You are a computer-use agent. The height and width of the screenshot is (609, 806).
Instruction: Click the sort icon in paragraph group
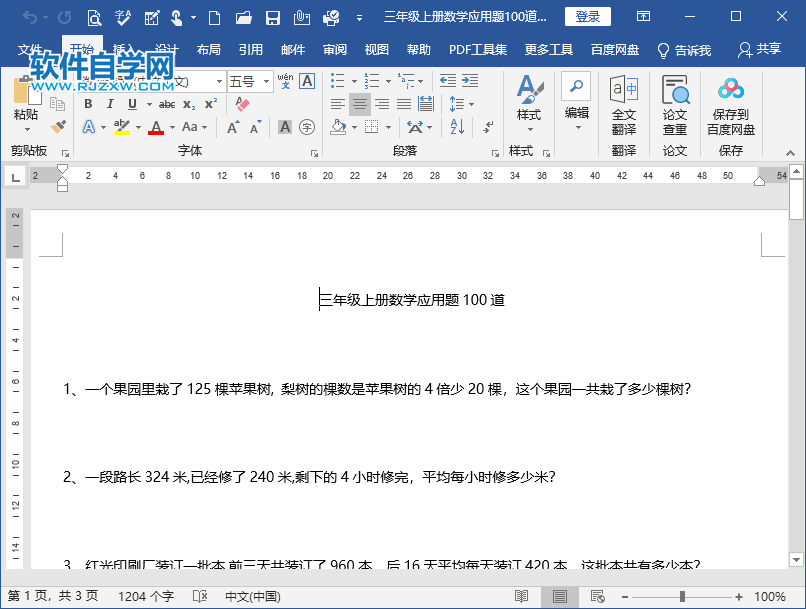tap(455, 127)
